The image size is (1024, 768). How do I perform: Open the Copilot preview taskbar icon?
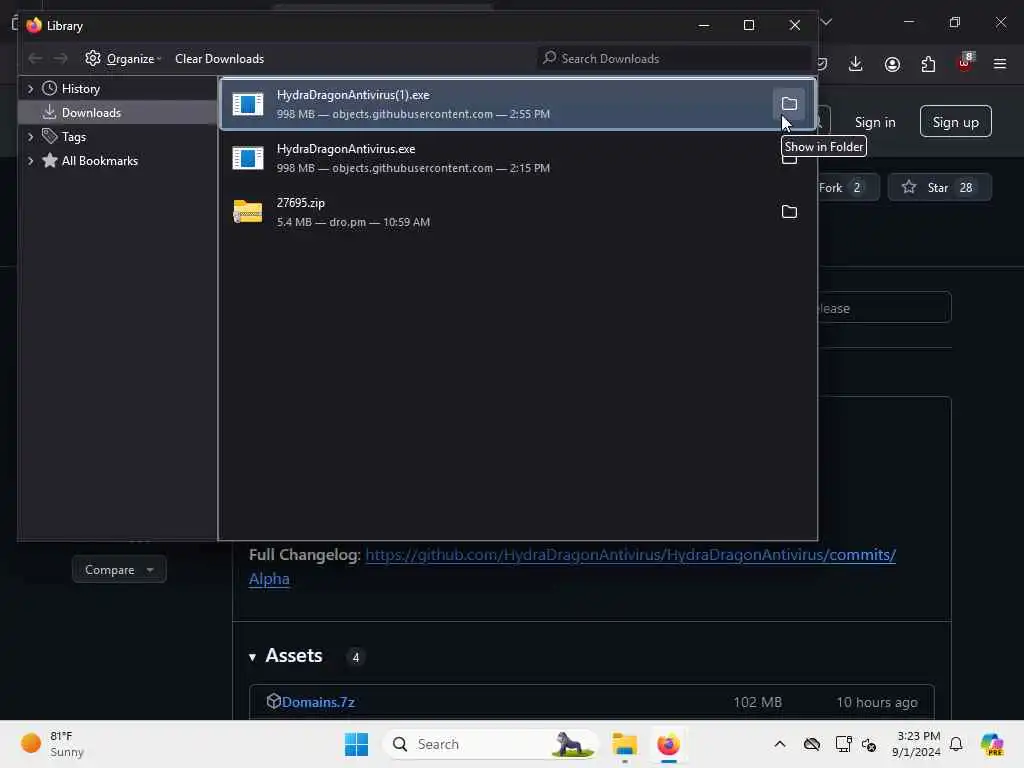pos(992,744)
